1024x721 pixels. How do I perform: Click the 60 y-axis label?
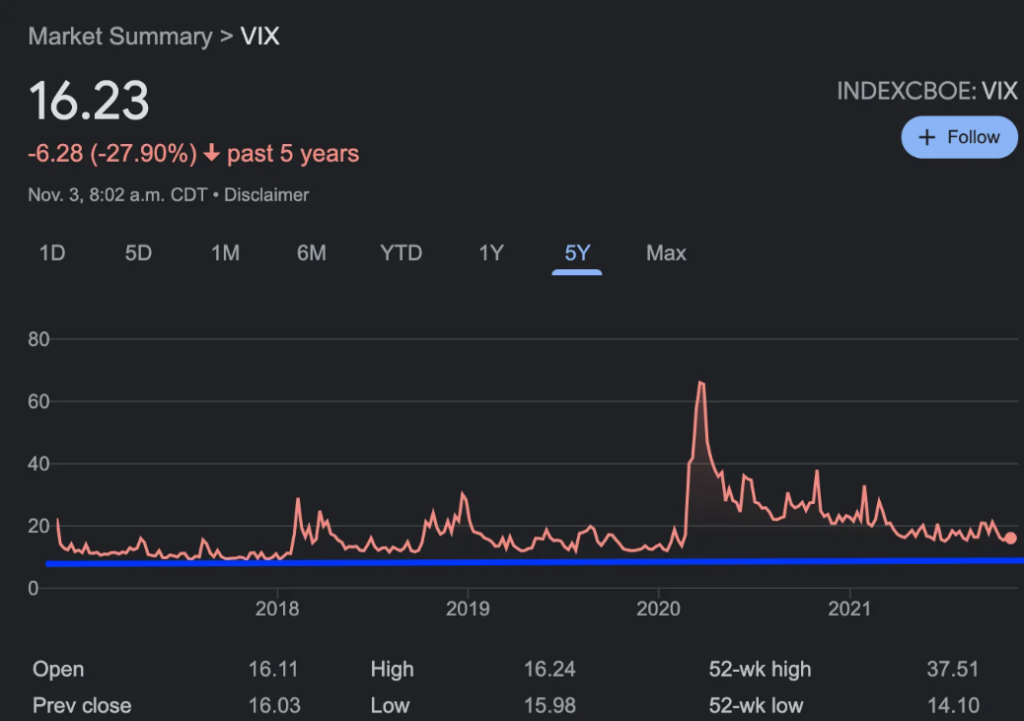[x=39, y=401]
